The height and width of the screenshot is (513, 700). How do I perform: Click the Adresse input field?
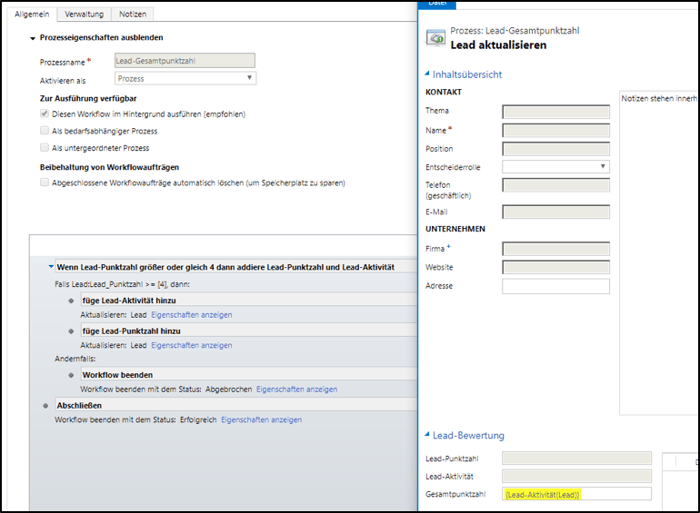point(556,286)
